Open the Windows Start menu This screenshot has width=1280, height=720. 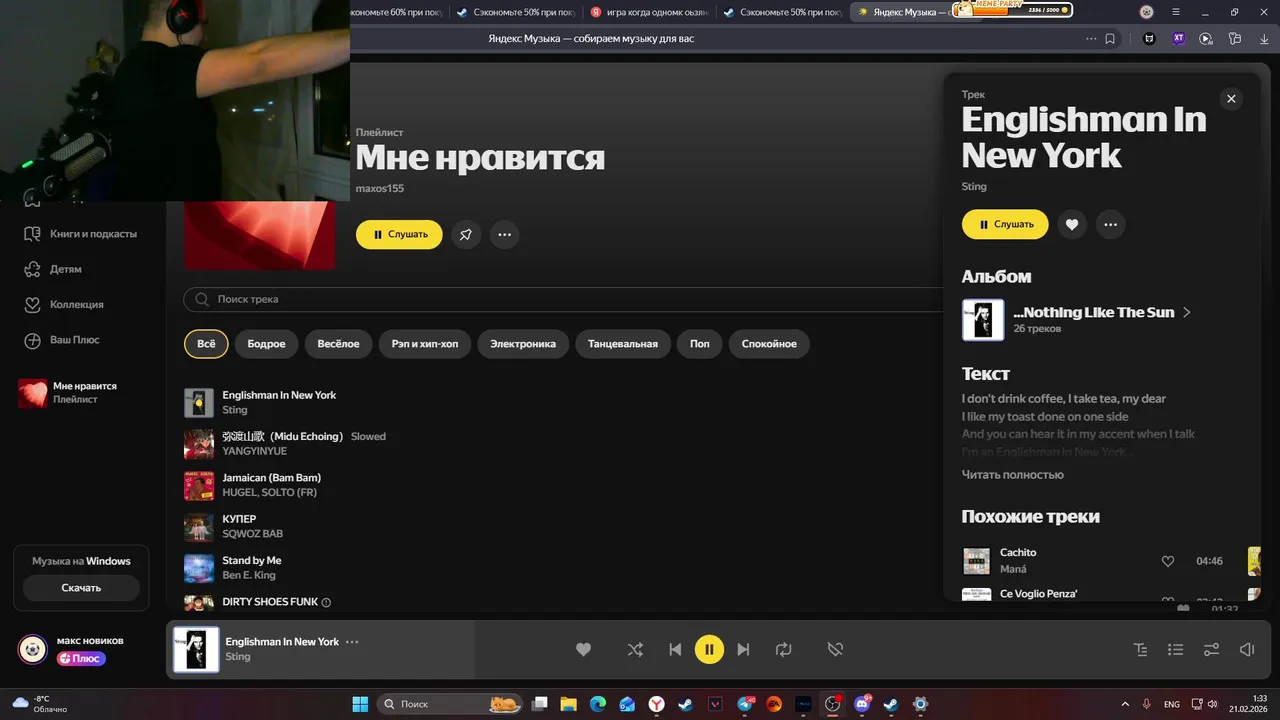360,704
